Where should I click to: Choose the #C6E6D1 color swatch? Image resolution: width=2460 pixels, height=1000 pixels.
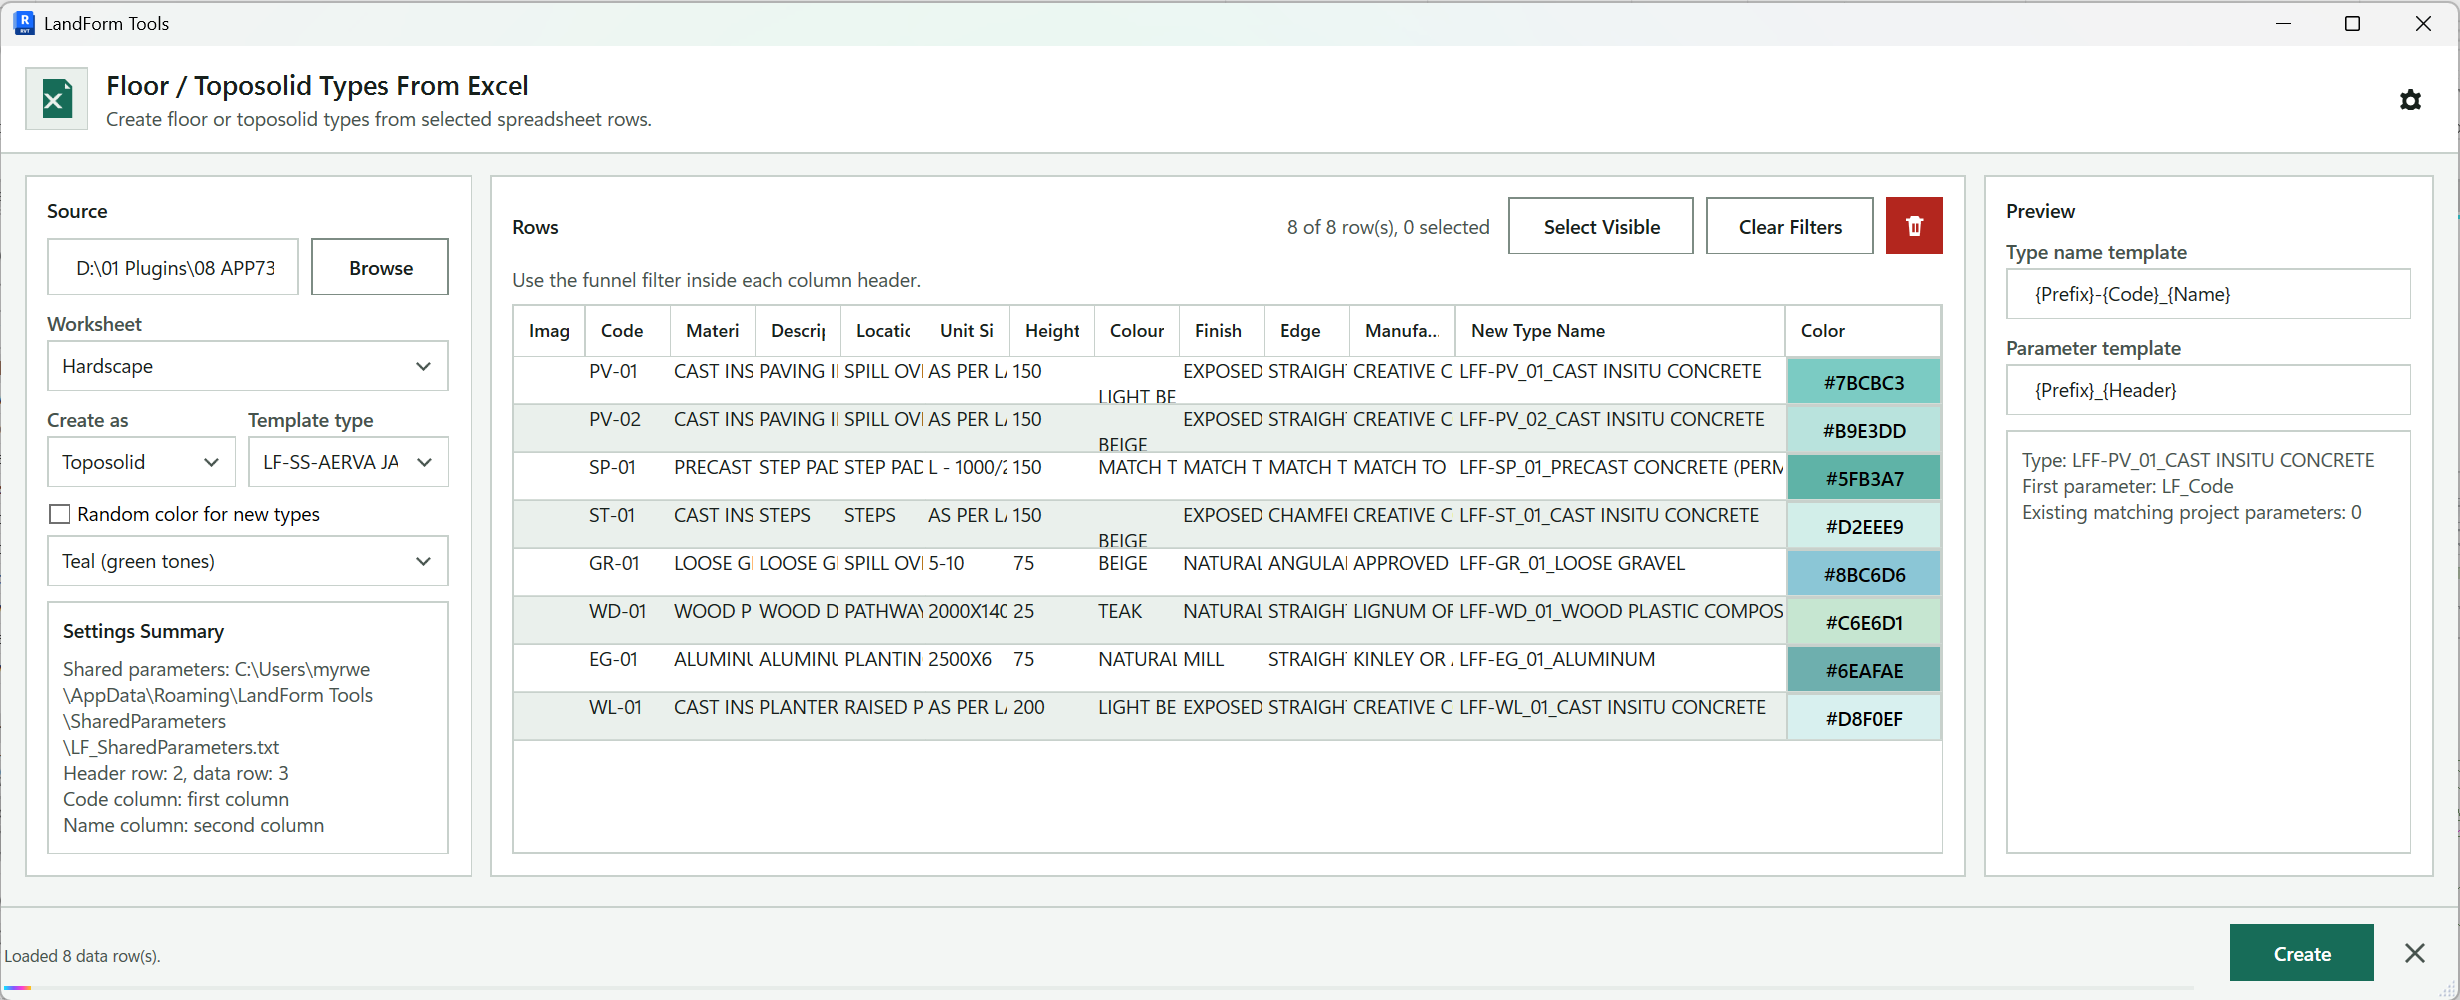1864,622
